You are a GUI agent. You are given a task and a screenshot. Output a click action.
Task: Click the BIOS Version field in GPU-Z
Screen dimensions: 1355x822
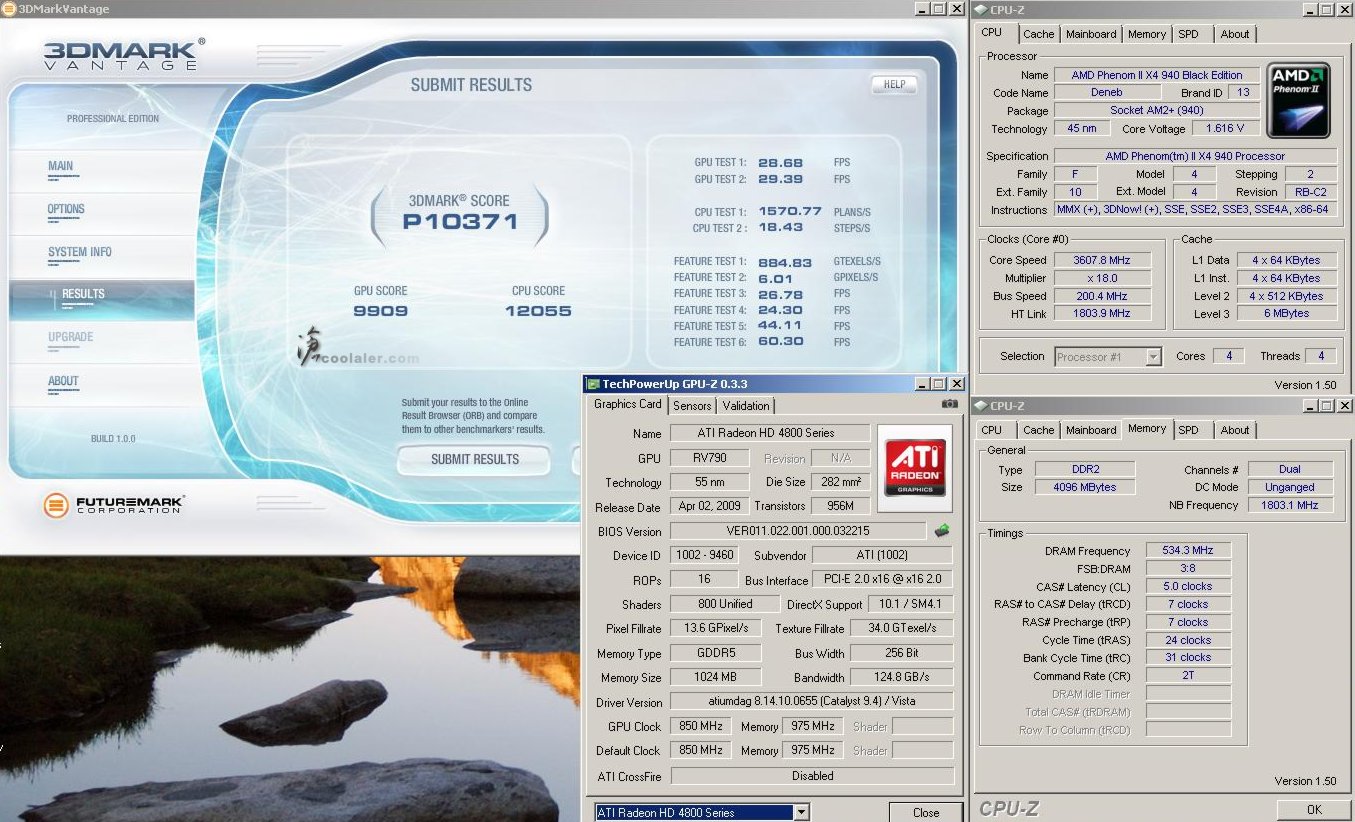798,531
